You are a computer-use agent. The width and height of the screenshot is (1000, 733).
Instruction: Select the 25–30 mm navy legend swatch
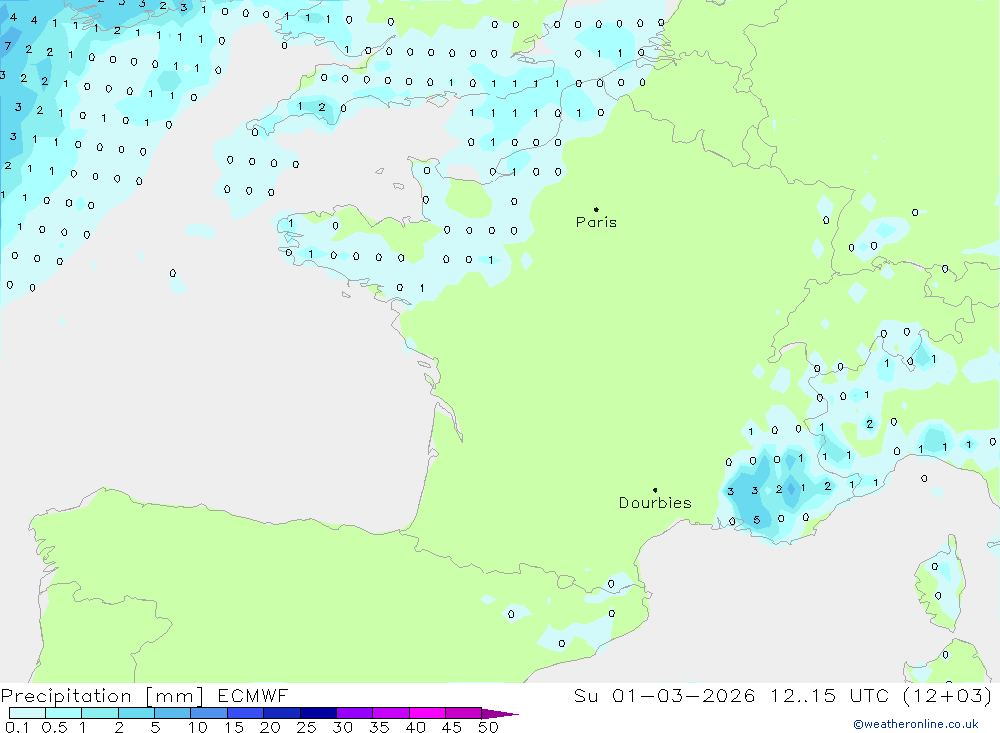(x=318, y=713)
